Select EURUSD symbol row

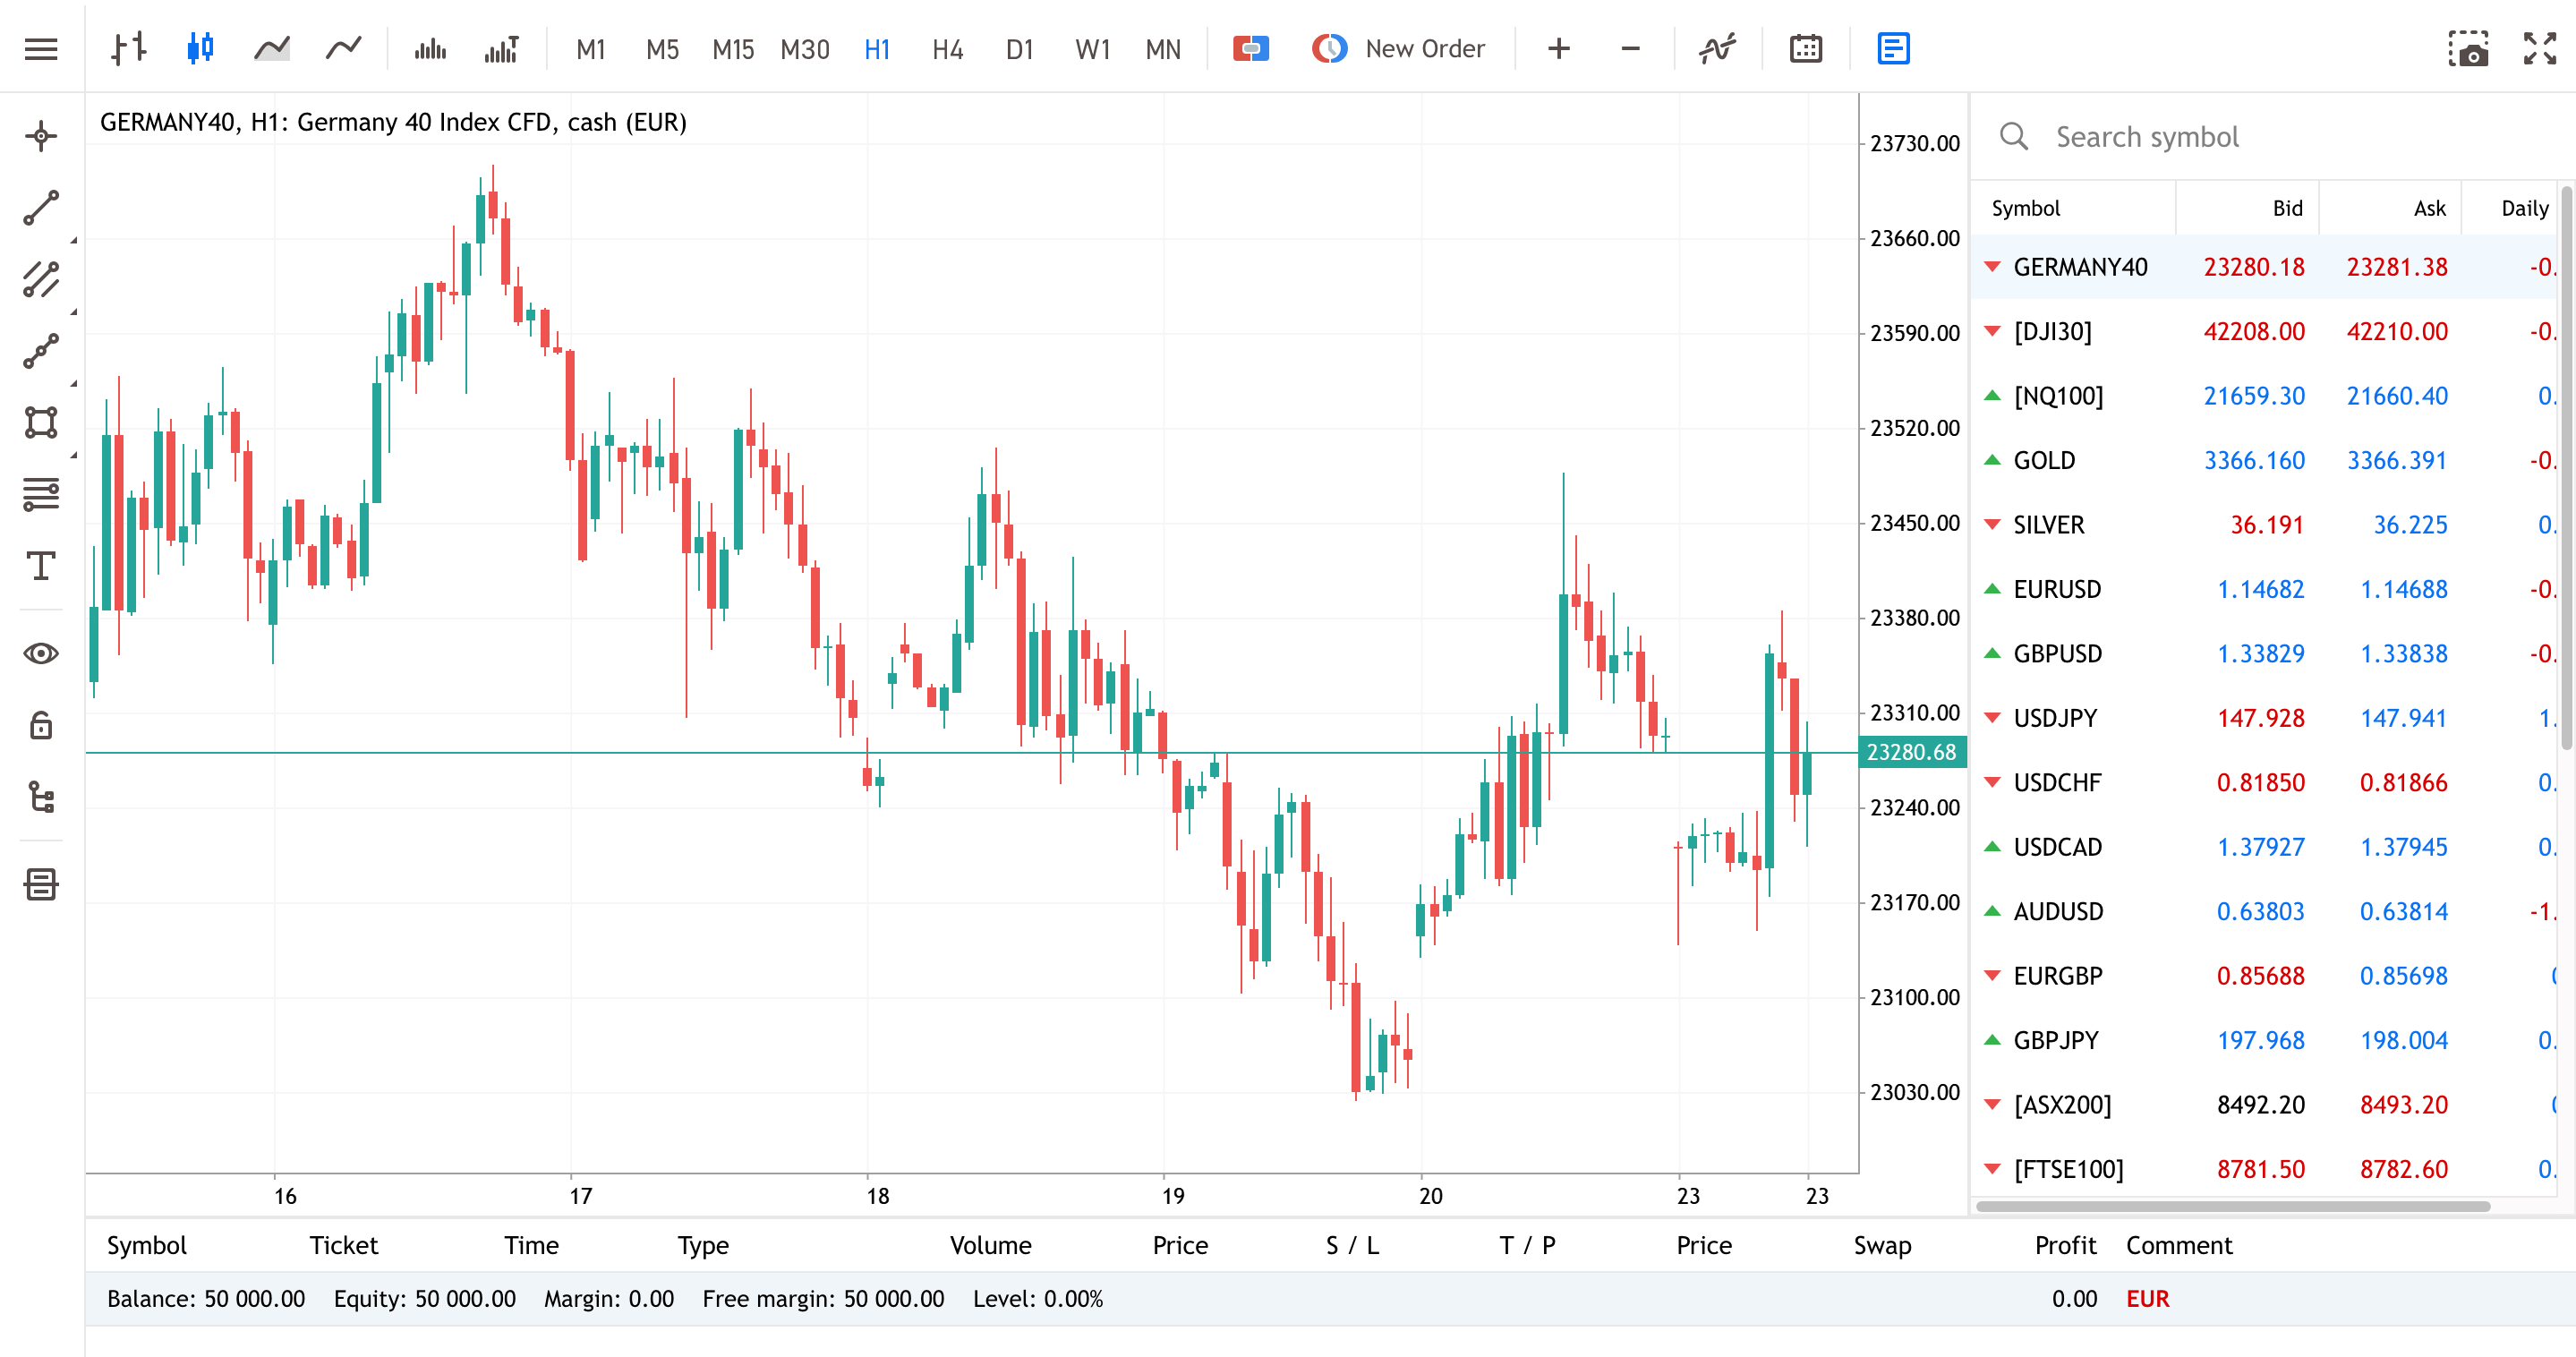(2264, 589)
